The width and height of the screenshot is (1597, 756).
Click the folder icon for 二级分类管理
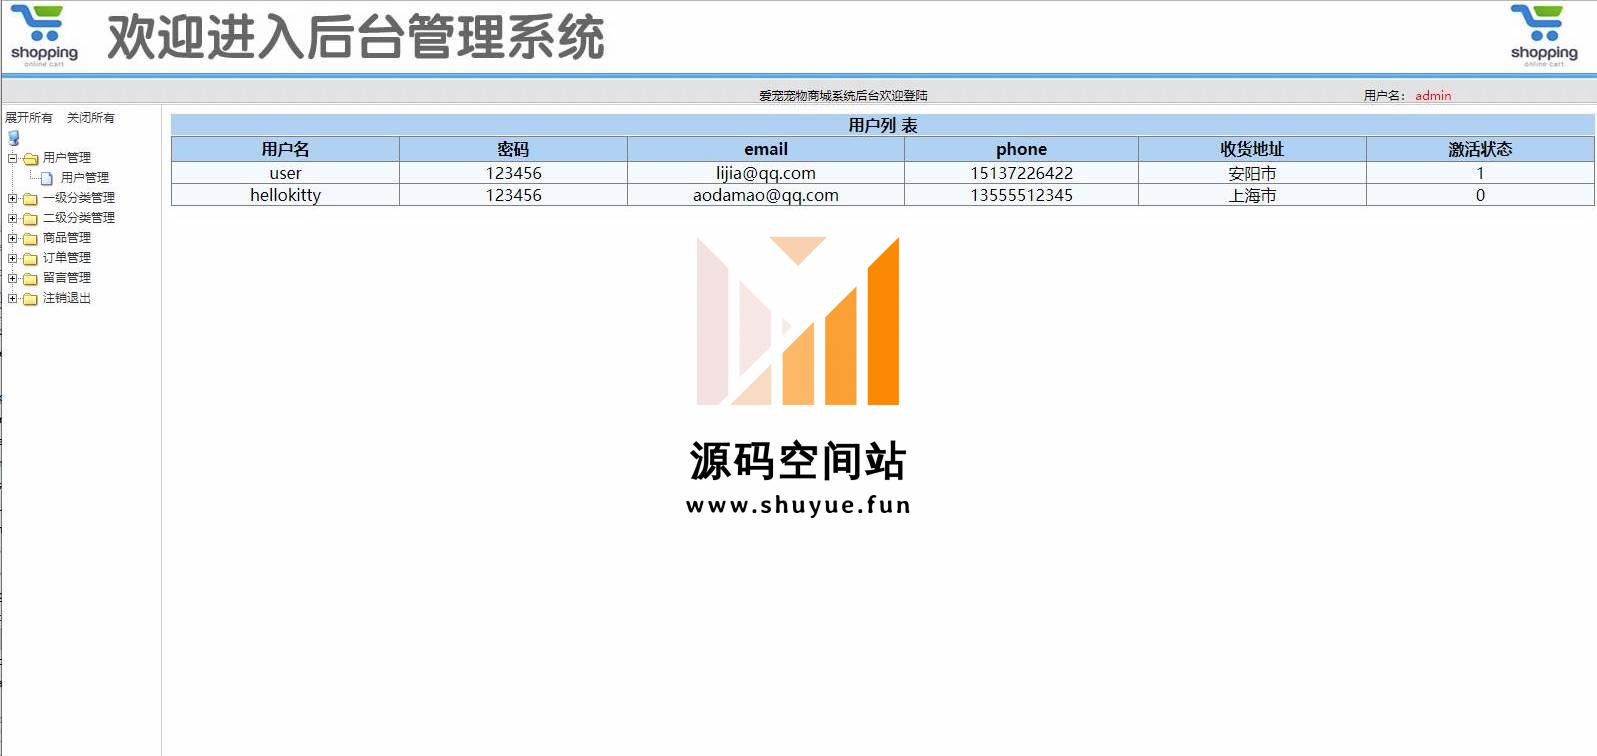pos(31,218)
